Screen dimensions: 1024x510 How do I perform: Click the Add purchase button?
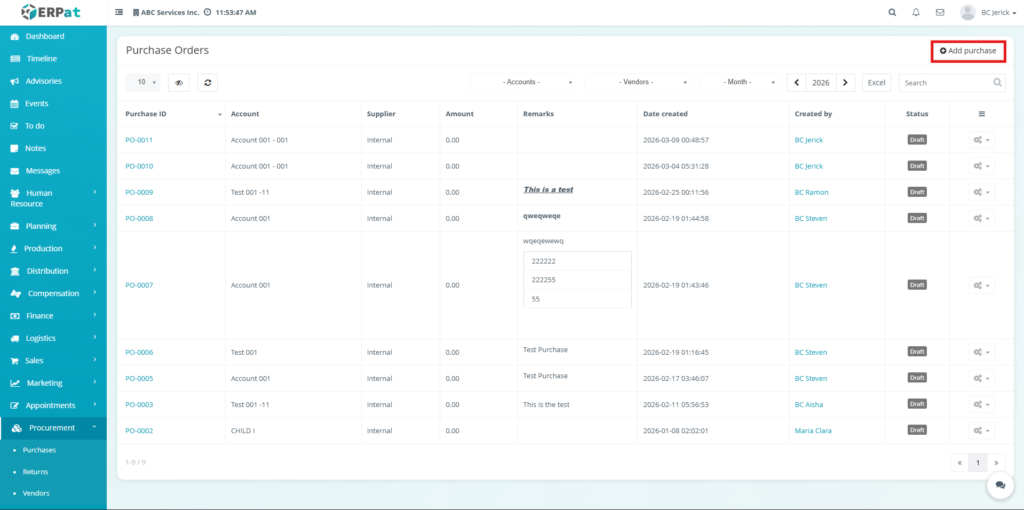[968, 50]
